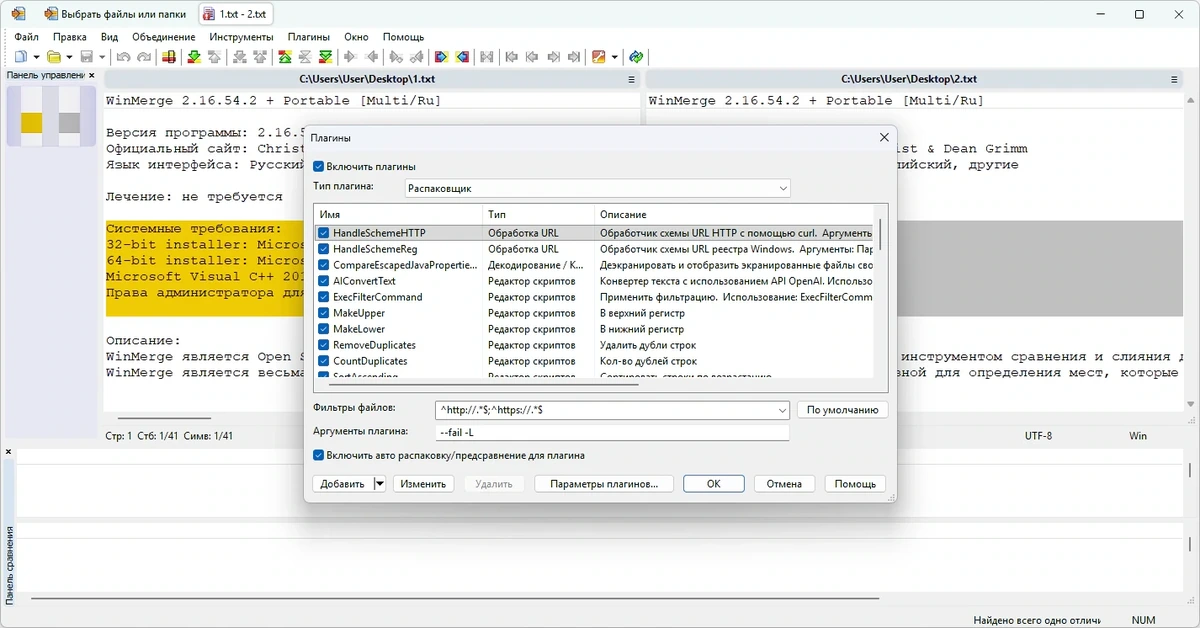This screenshot has width=1200, height=628.
Task: Uncheck the AIConvertText plugin checkbox
Action: (x=324, y=281)
